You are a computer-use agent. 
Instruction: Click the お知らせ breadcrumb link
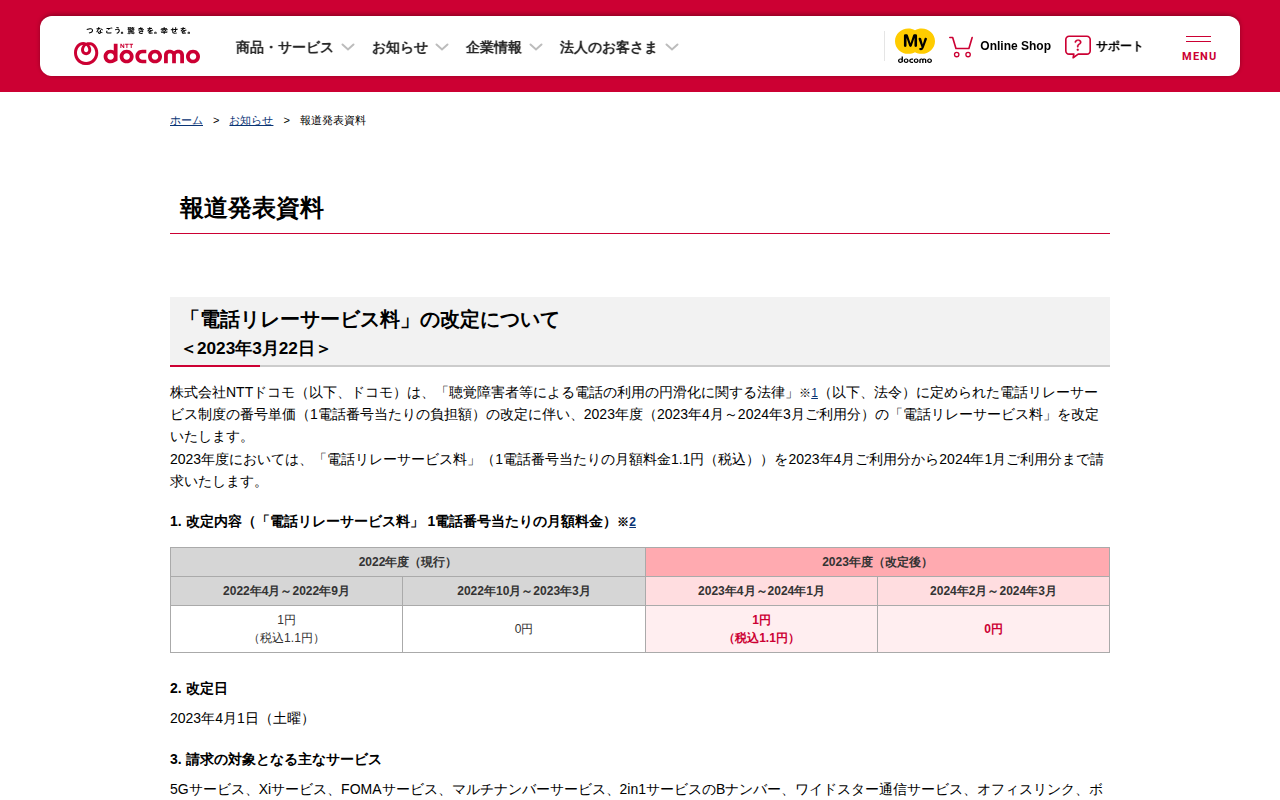click(x=251, y=120)
